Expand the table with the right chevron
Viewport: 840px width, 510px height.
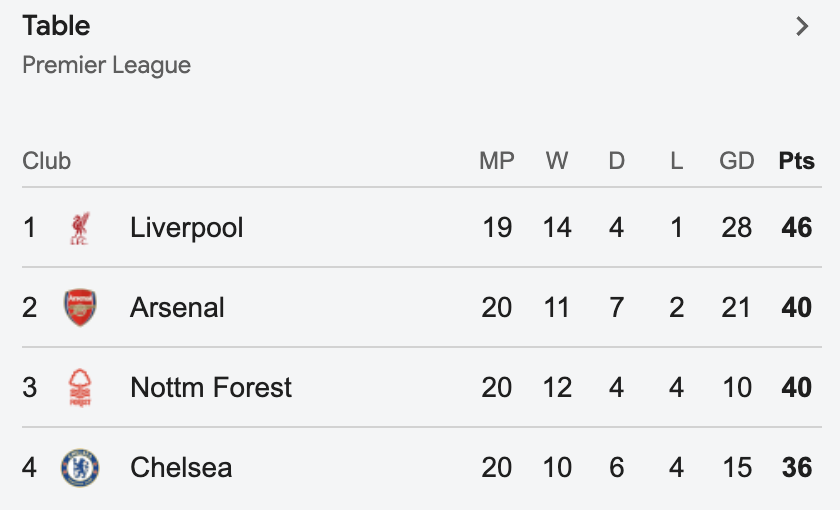pyautogui.click(x=802, y=26)
